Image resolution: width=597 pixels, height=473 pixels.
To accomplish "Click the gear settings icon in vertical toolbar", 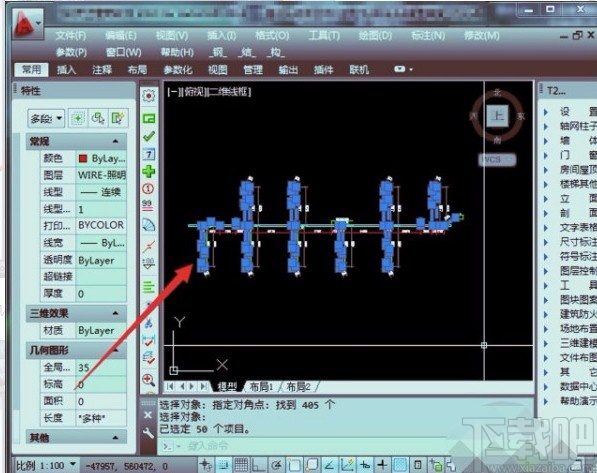I will pyautogui.click(x=148, y=96).
